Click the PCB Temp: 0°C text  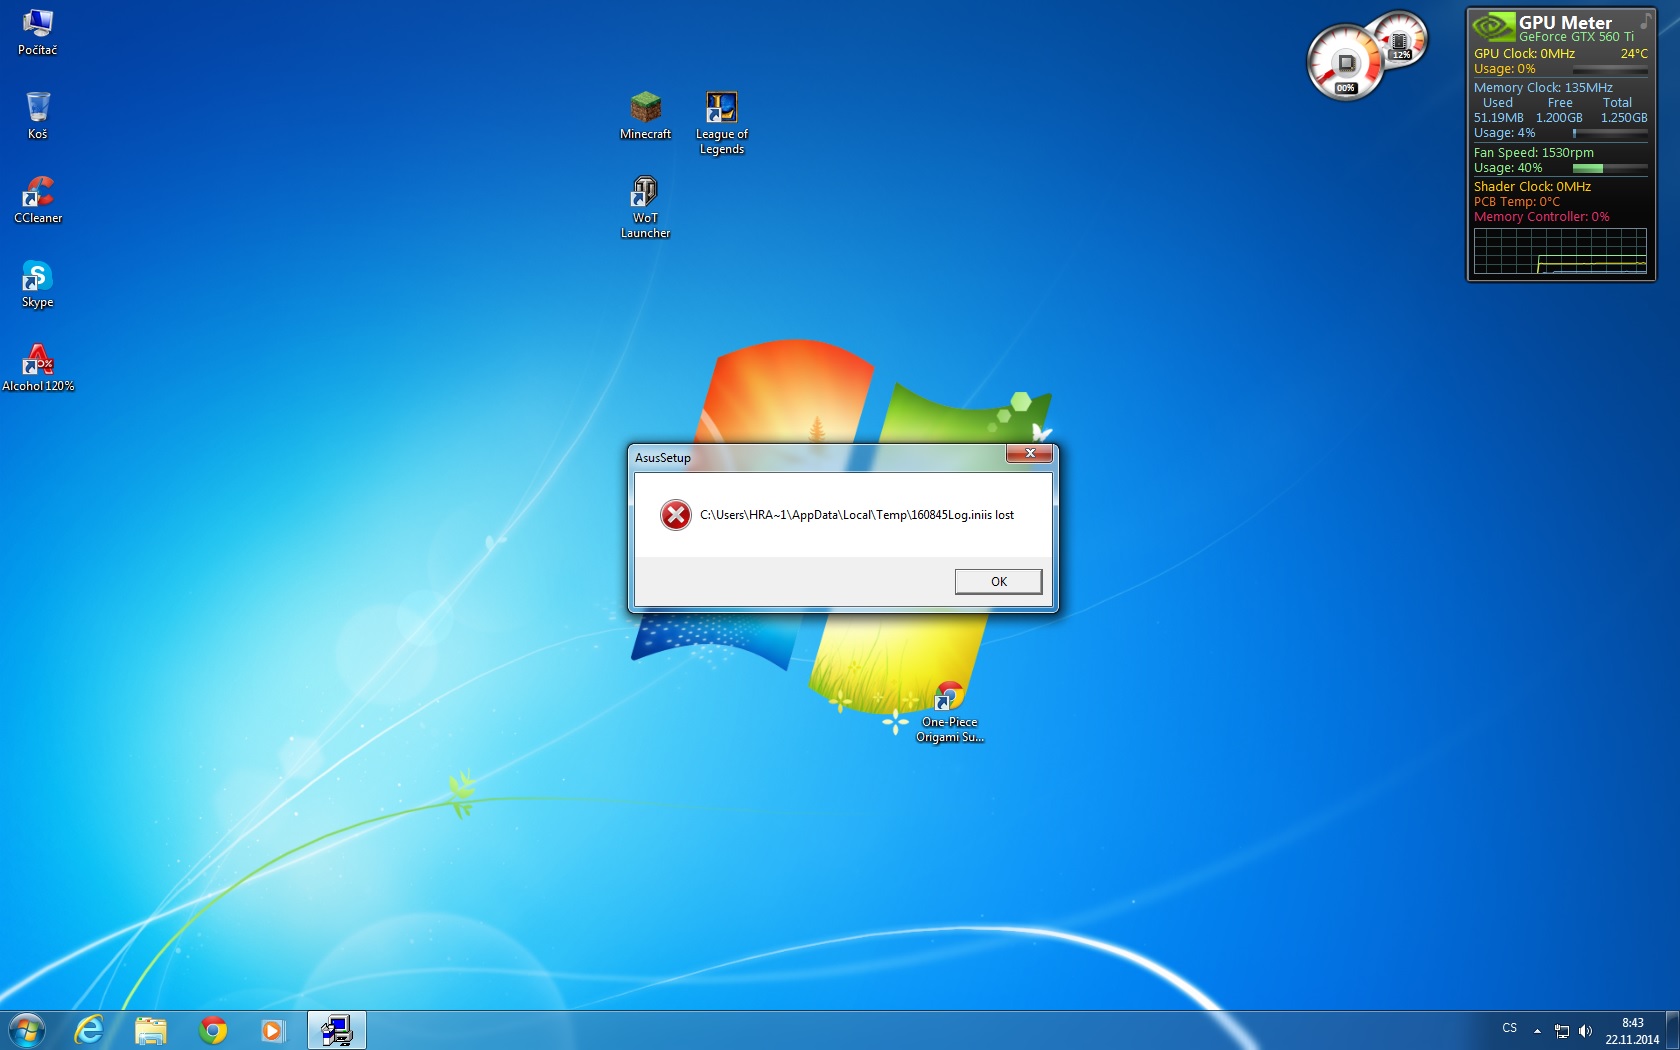pyautogui.click(x=1516, y=202)
